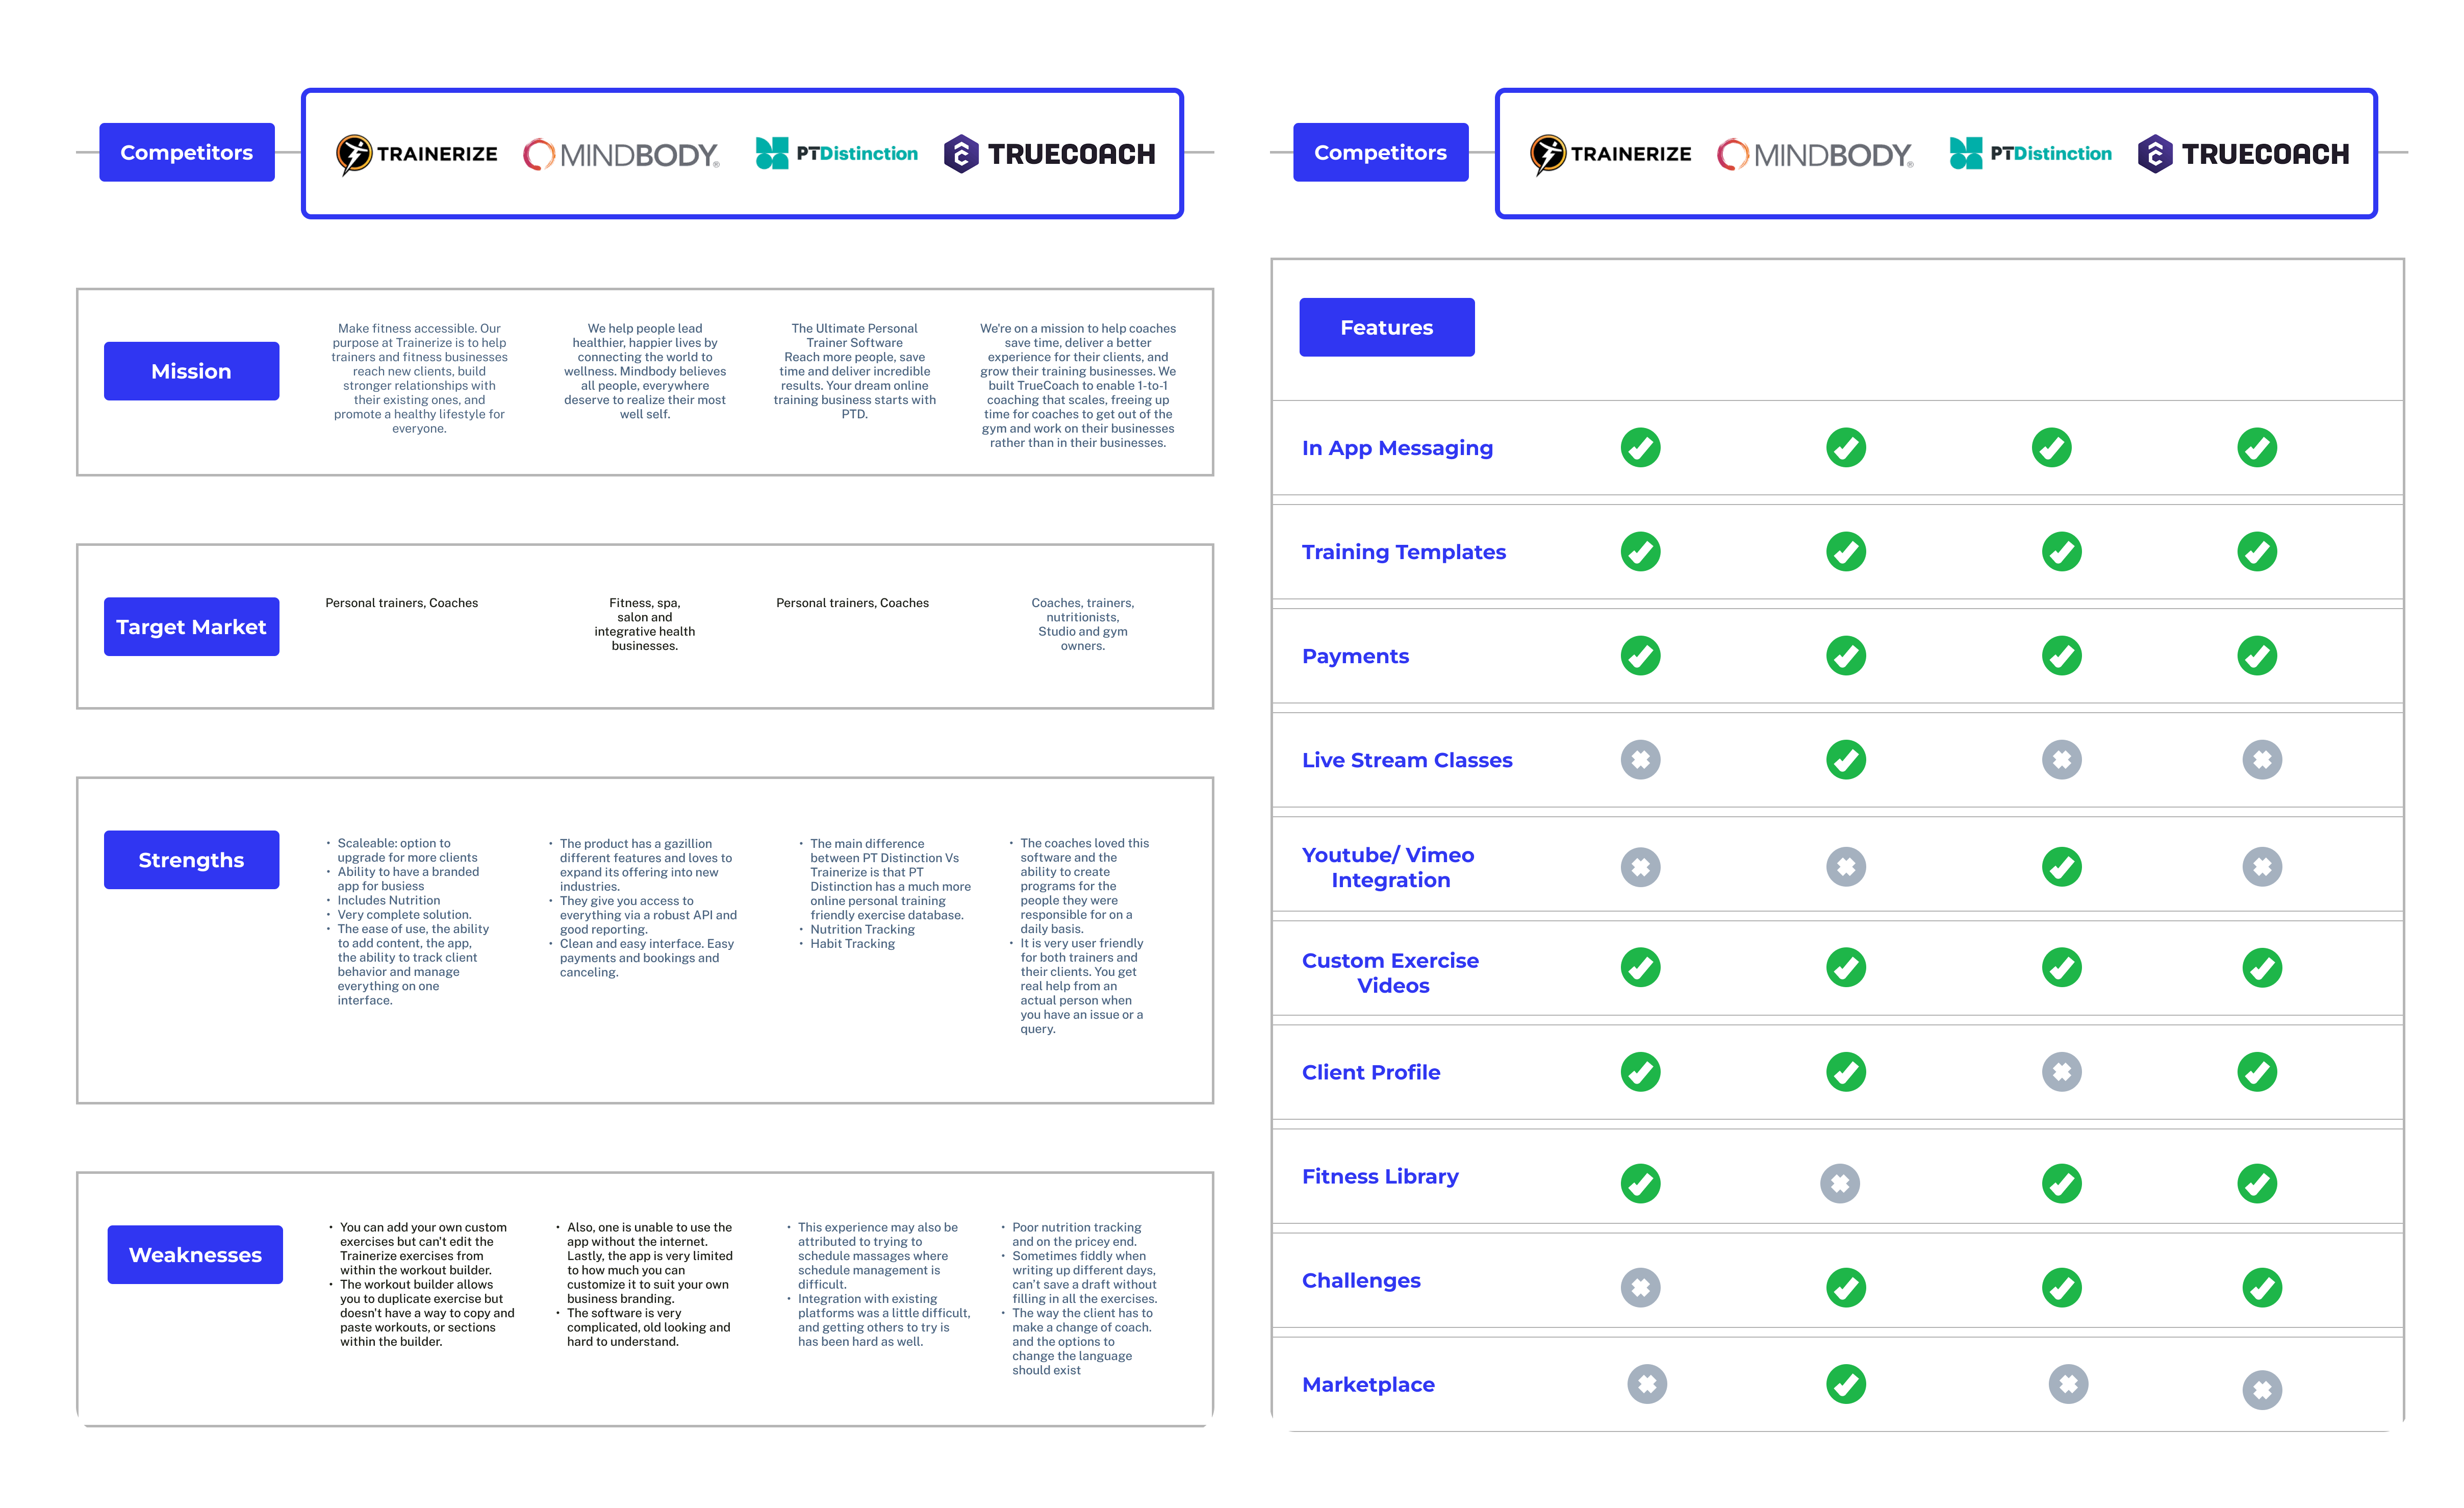Click the PT Distinction logo above the Mission table
This screenshot has height=1508, width=2464.
836,153
